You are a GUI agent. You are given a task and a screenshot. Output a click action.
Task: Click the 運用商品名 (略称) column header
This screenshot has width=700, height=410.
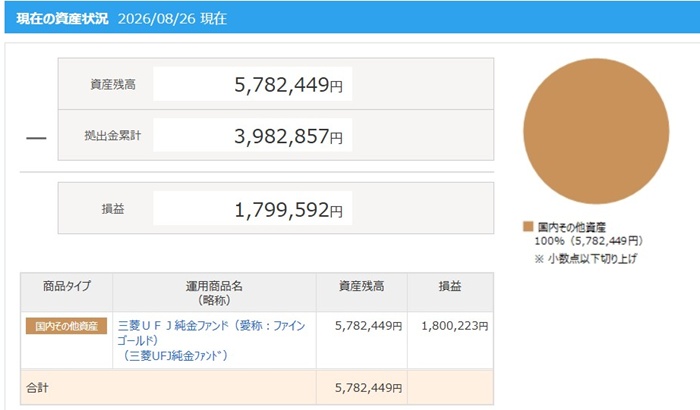point(214,292)
